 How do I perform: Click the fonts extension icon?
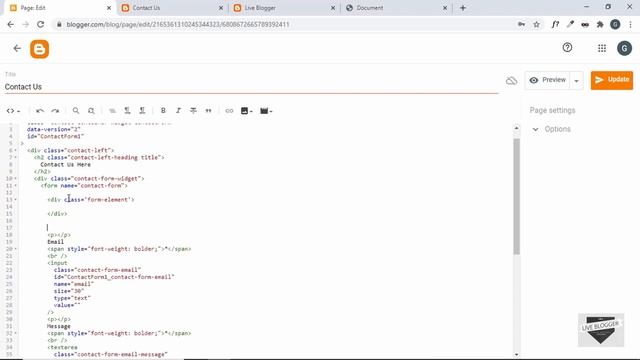tap(555, 24)
